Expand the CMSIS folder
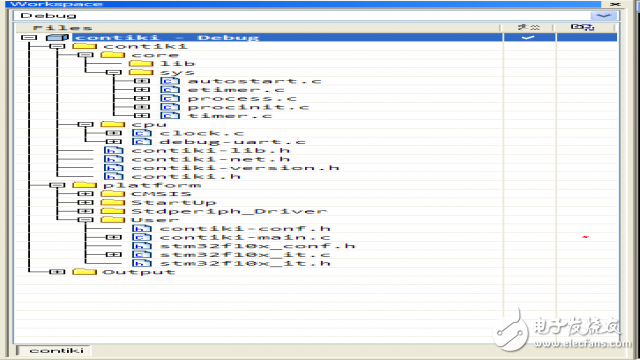This screenshot has width=640, height=360. 85,194
